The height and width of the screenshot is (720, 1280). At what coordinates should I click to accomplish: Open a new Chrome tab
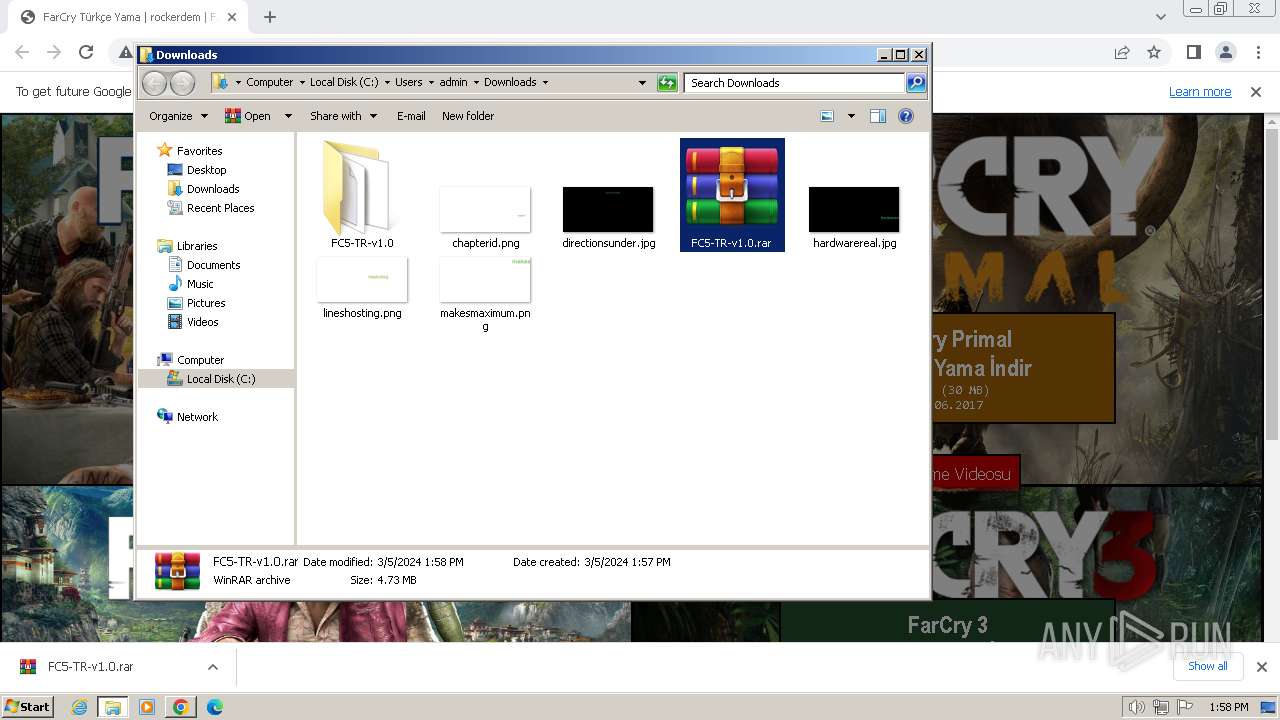click(270, 17)
